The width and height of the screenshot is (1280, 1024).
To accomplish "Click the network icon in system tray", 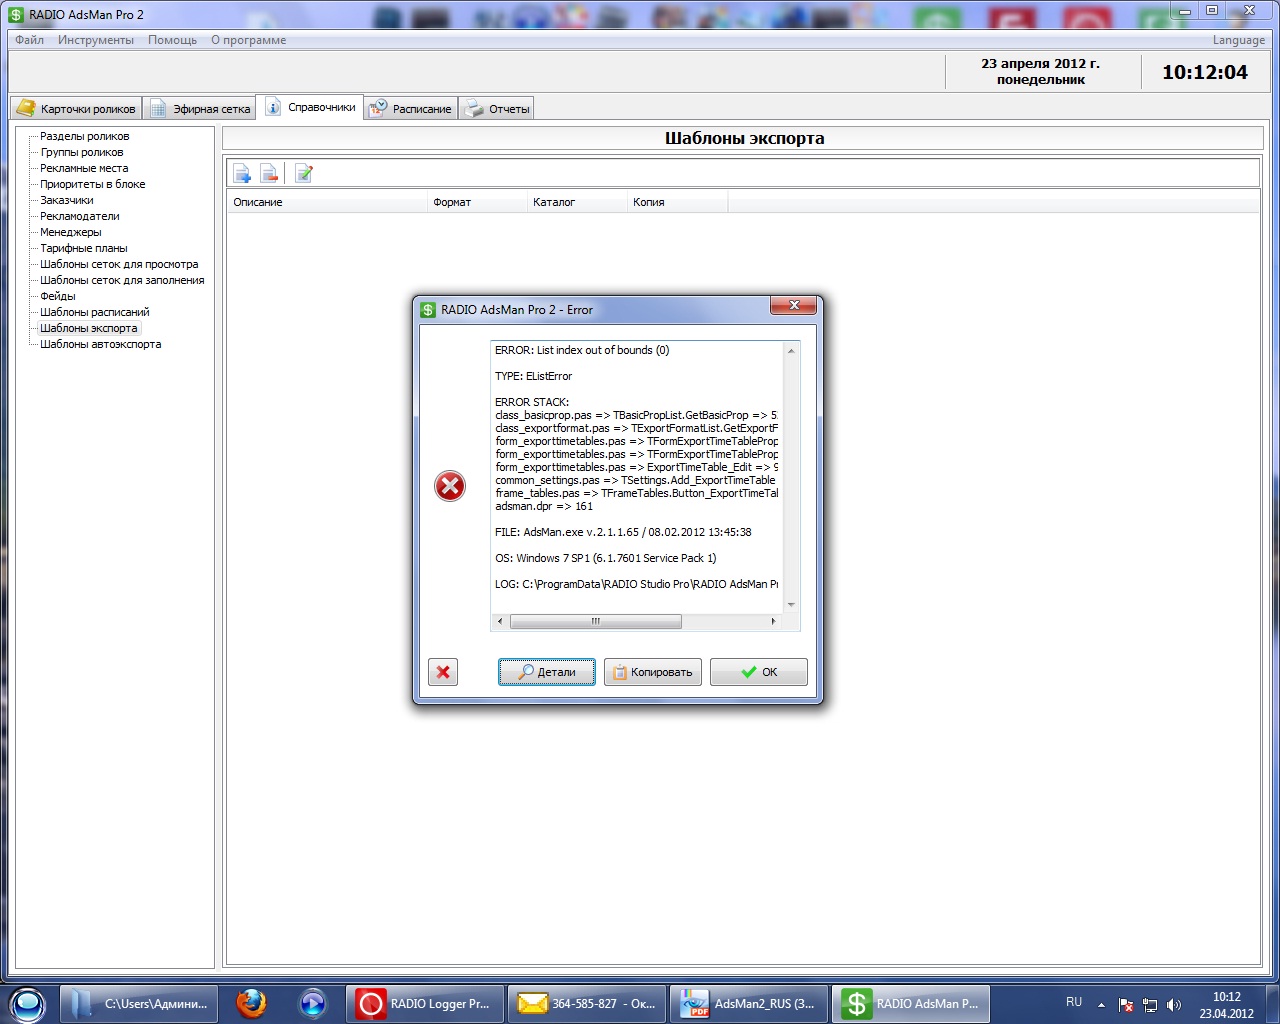I will [x=1150, y=1005].
